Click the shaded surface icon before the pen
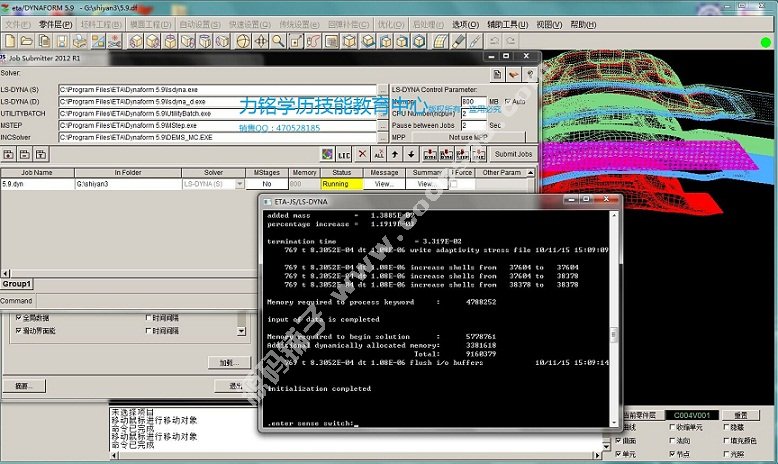Viewport: 778px width, 464px height. coord(441,41)
